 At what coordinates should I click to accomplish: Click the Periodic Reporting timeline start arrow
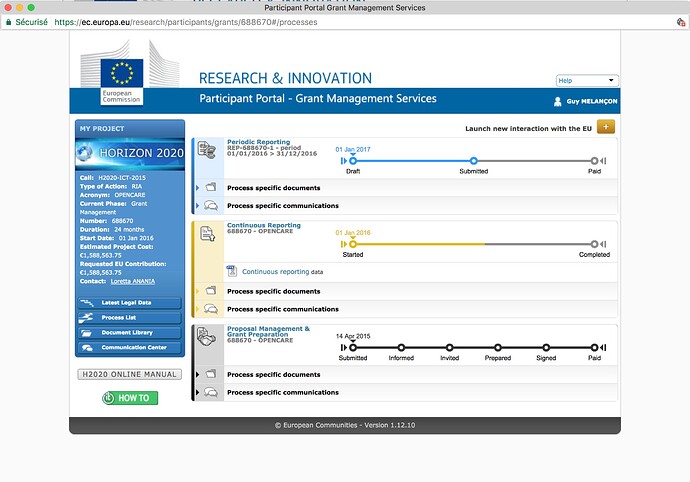point(344,161)
